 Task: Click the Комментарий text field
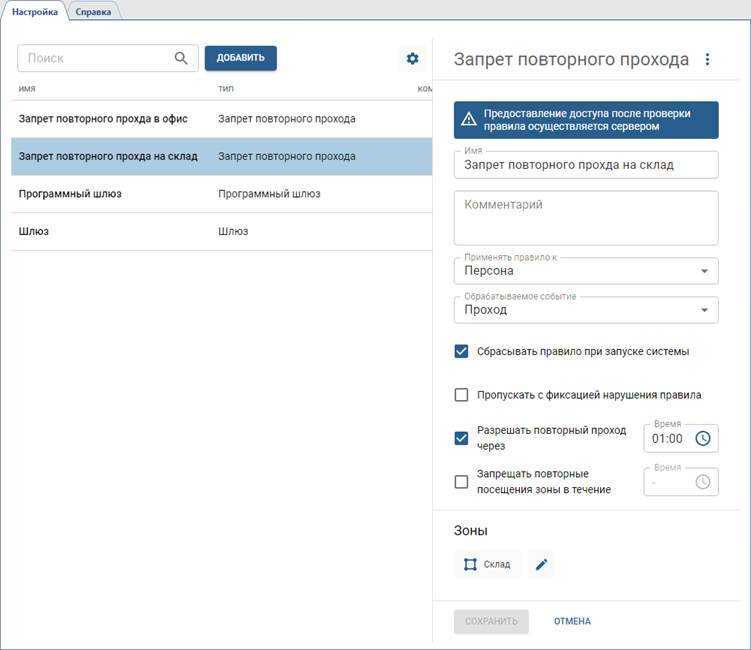586,218
